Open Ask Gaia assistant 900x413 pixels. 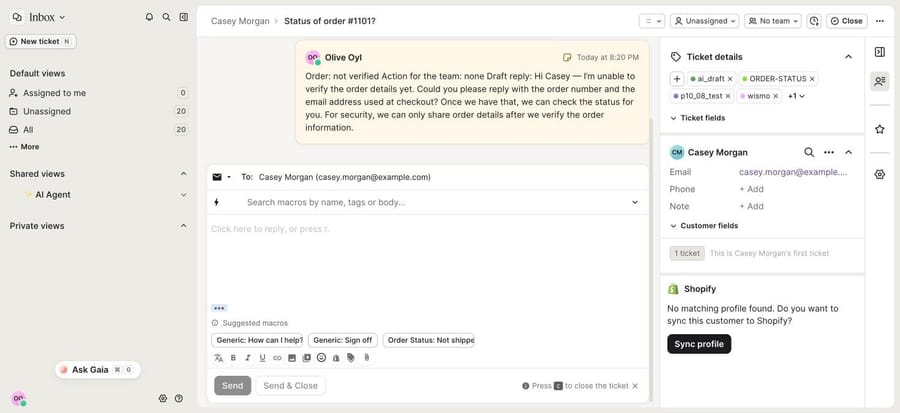point(98,370)
